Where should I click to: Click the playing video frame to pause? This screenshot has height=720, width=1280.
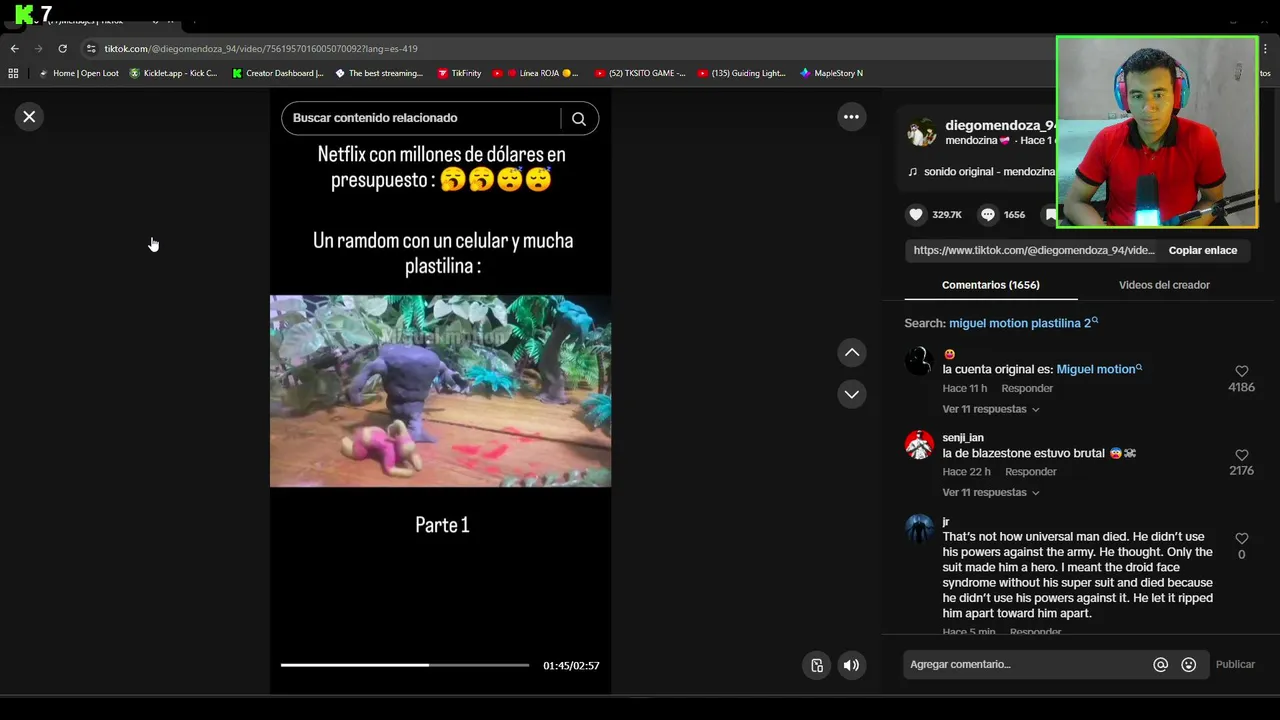(440, 391)
